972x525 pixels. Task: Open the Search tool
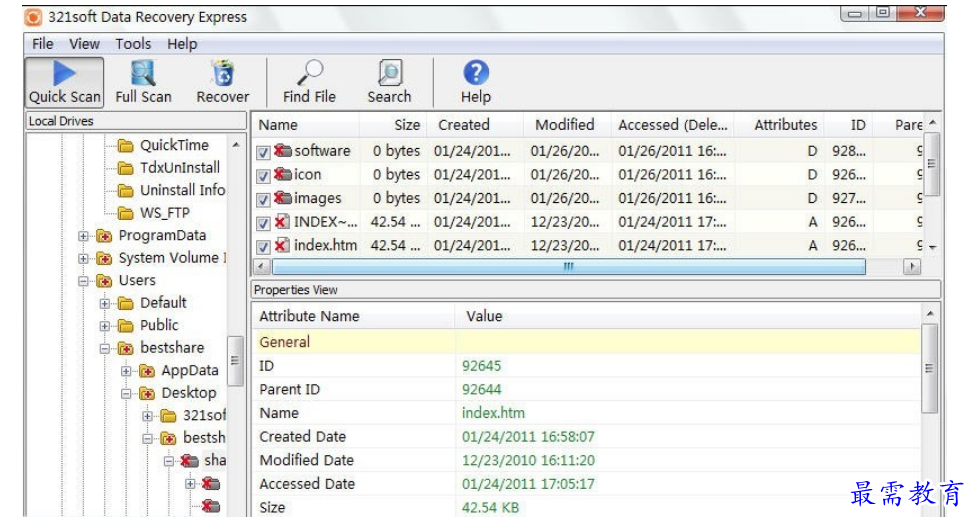point(389,82)
